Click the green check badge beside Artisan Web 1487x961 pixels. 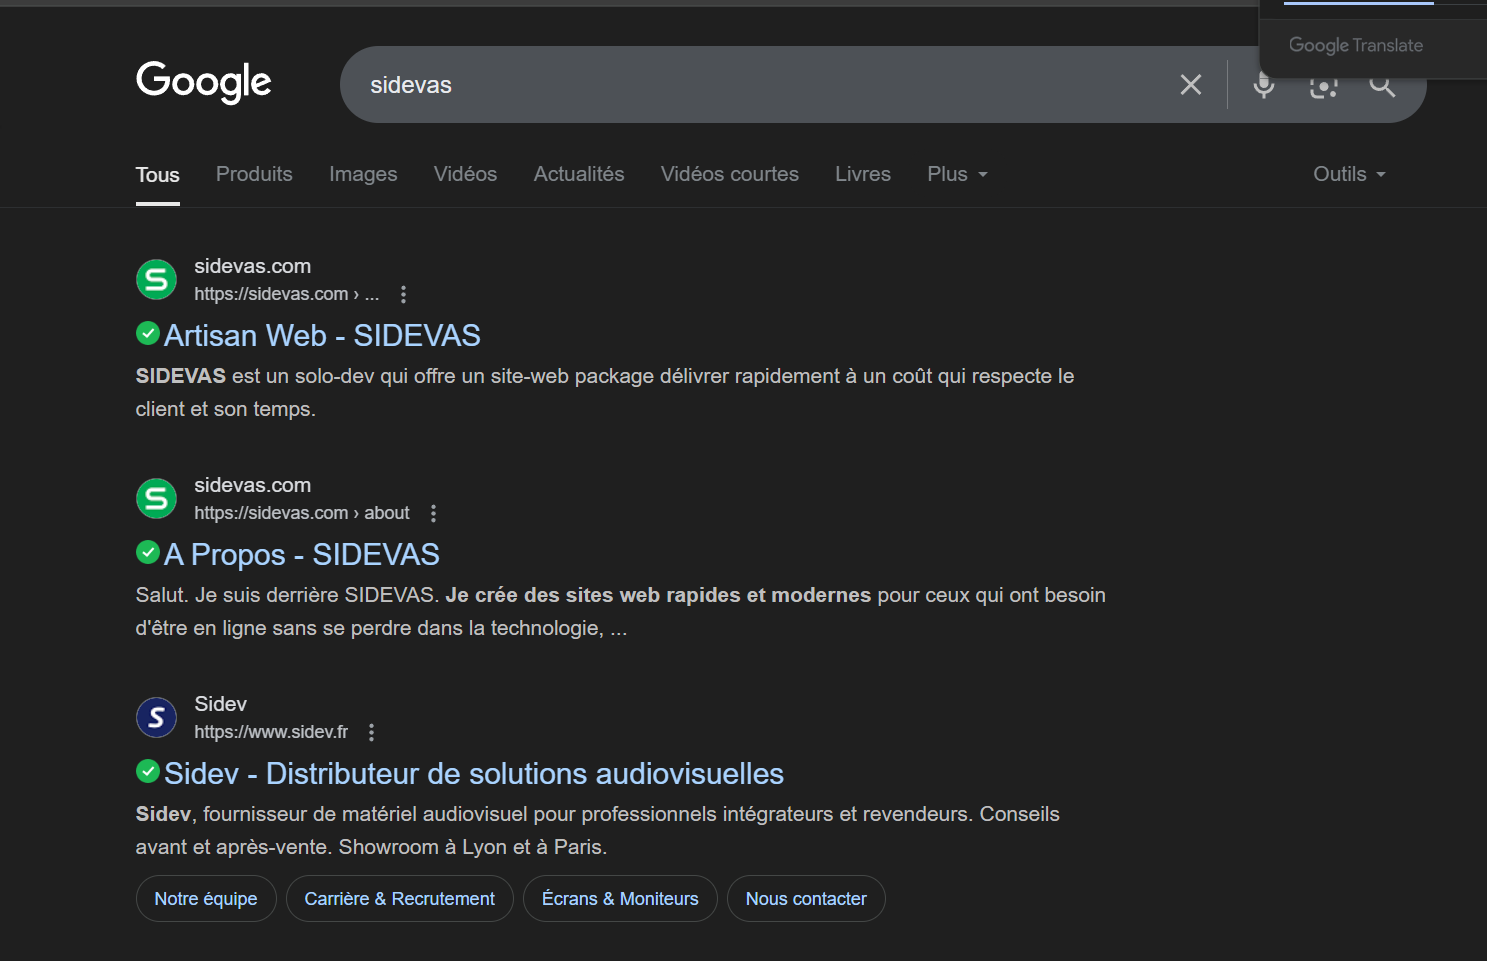[148, 333]
